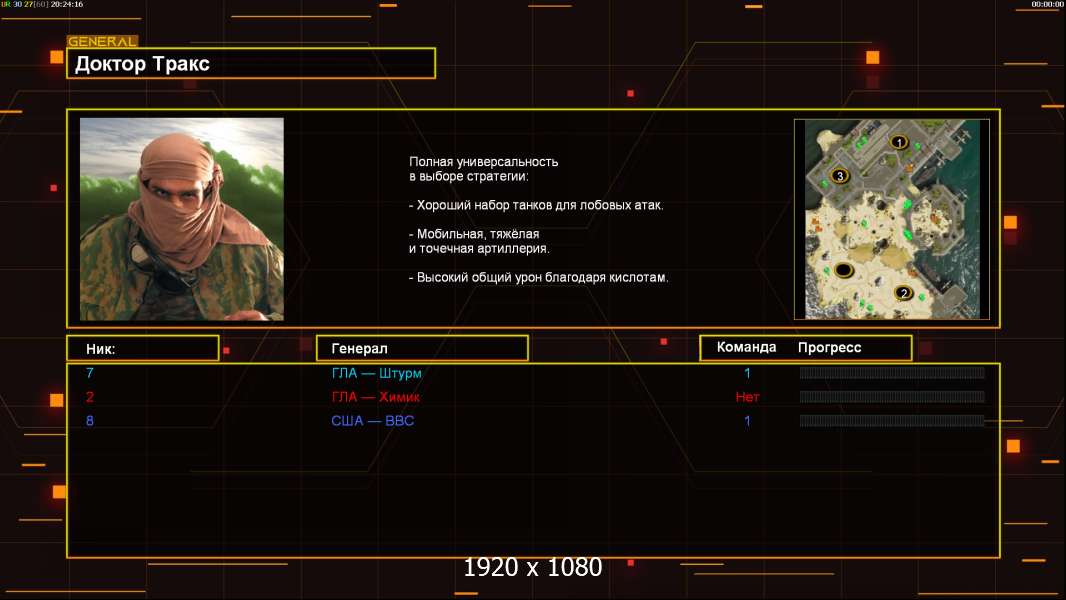Click the empty black start marker on minimap
1066x600 pixels.
click(x=844, y=270)
